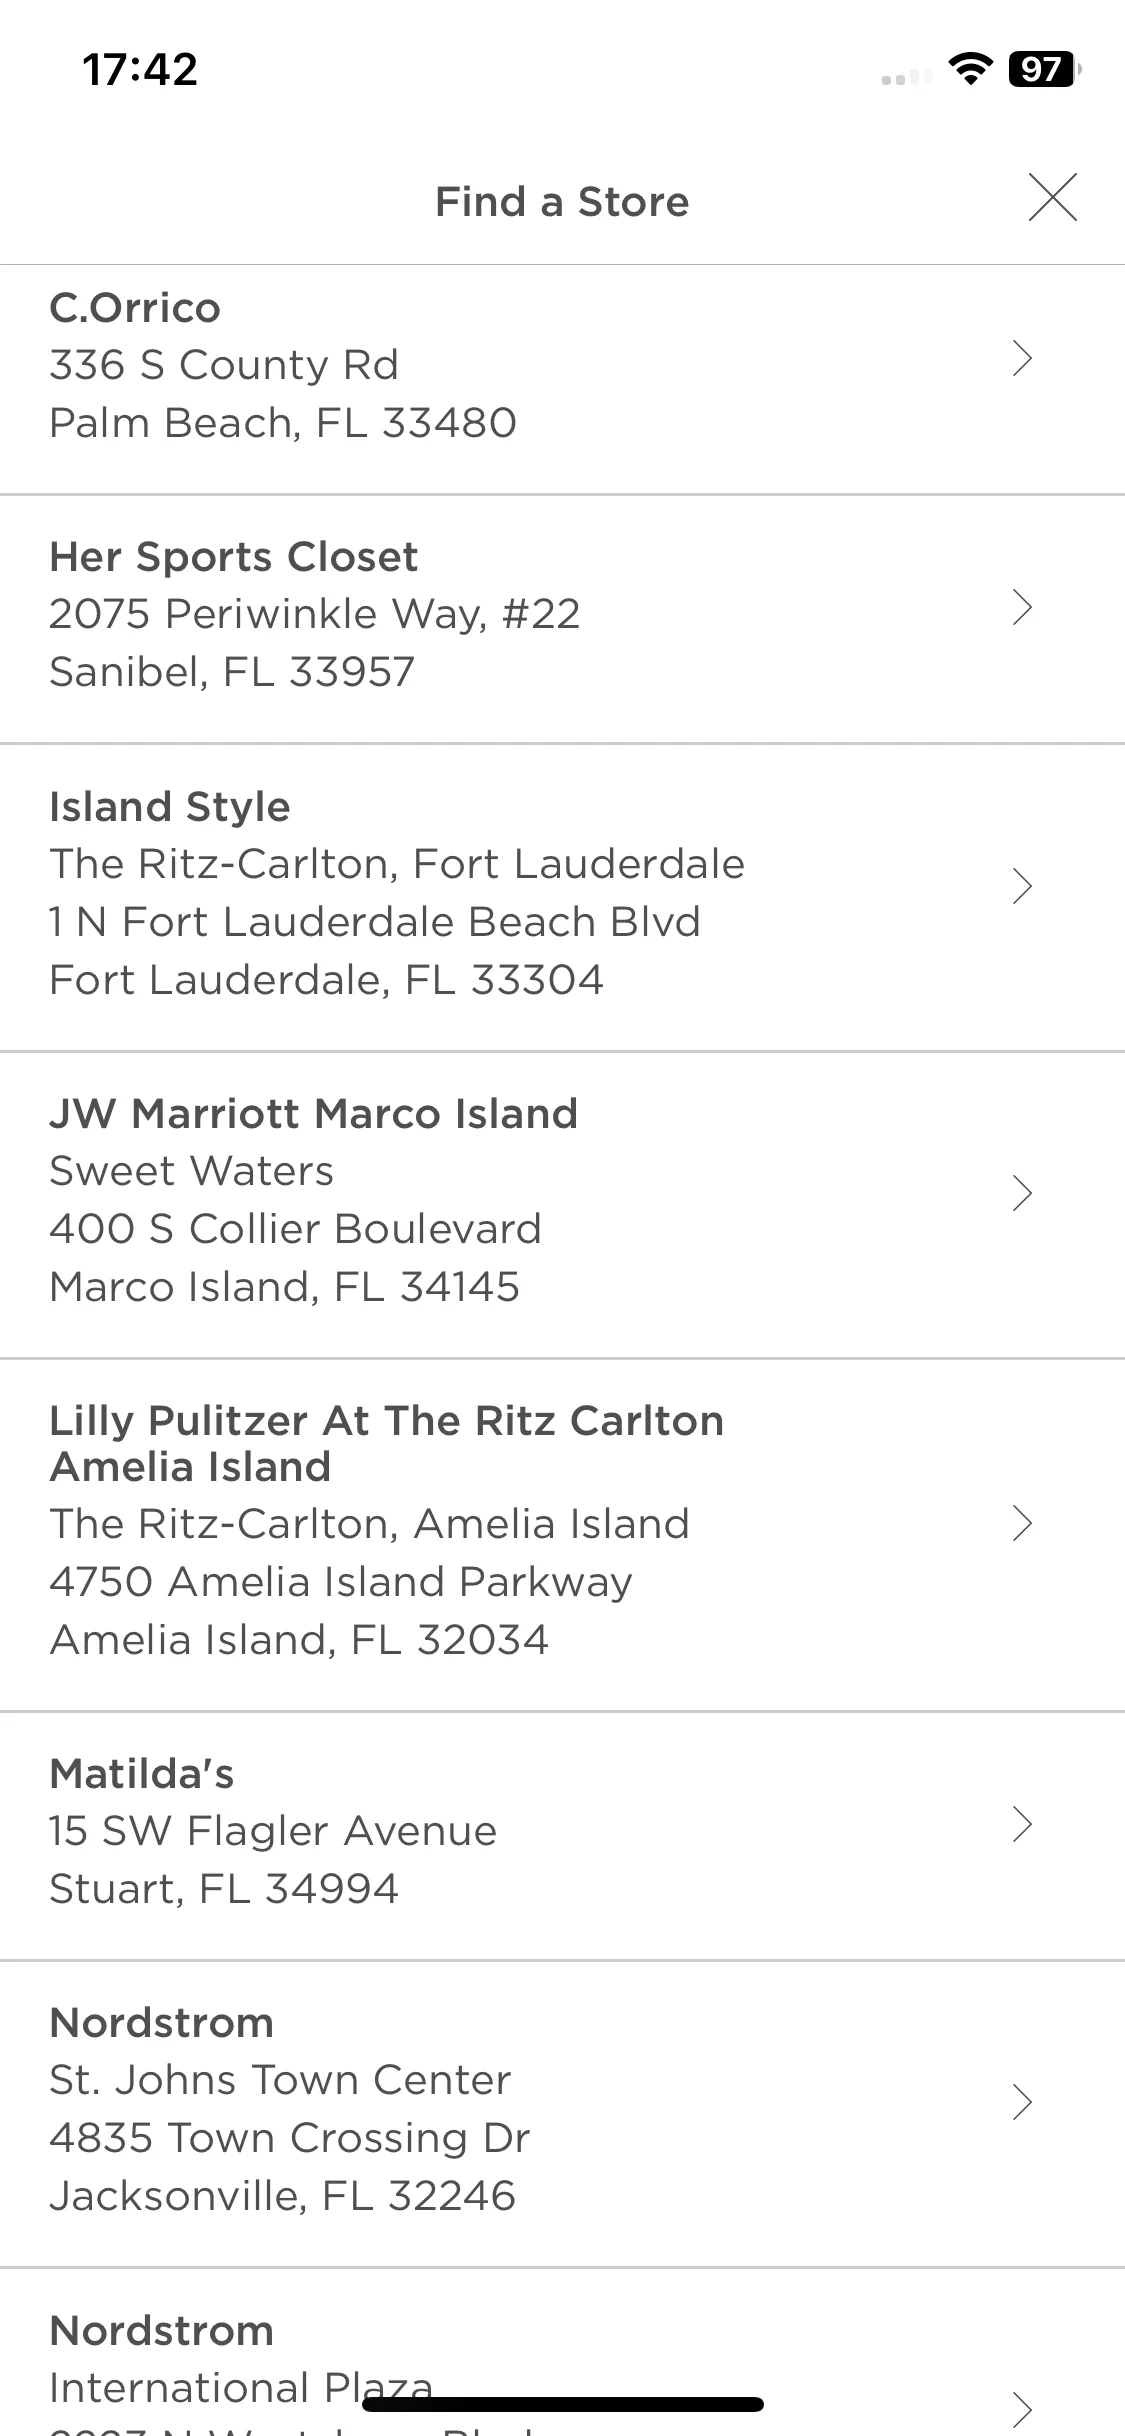Open Lilly Pulitzer At The Ritz Carlton listing
The height and width of the screenshot is (2436, 1125).
pyautogui.click(x=386, y=1443)
